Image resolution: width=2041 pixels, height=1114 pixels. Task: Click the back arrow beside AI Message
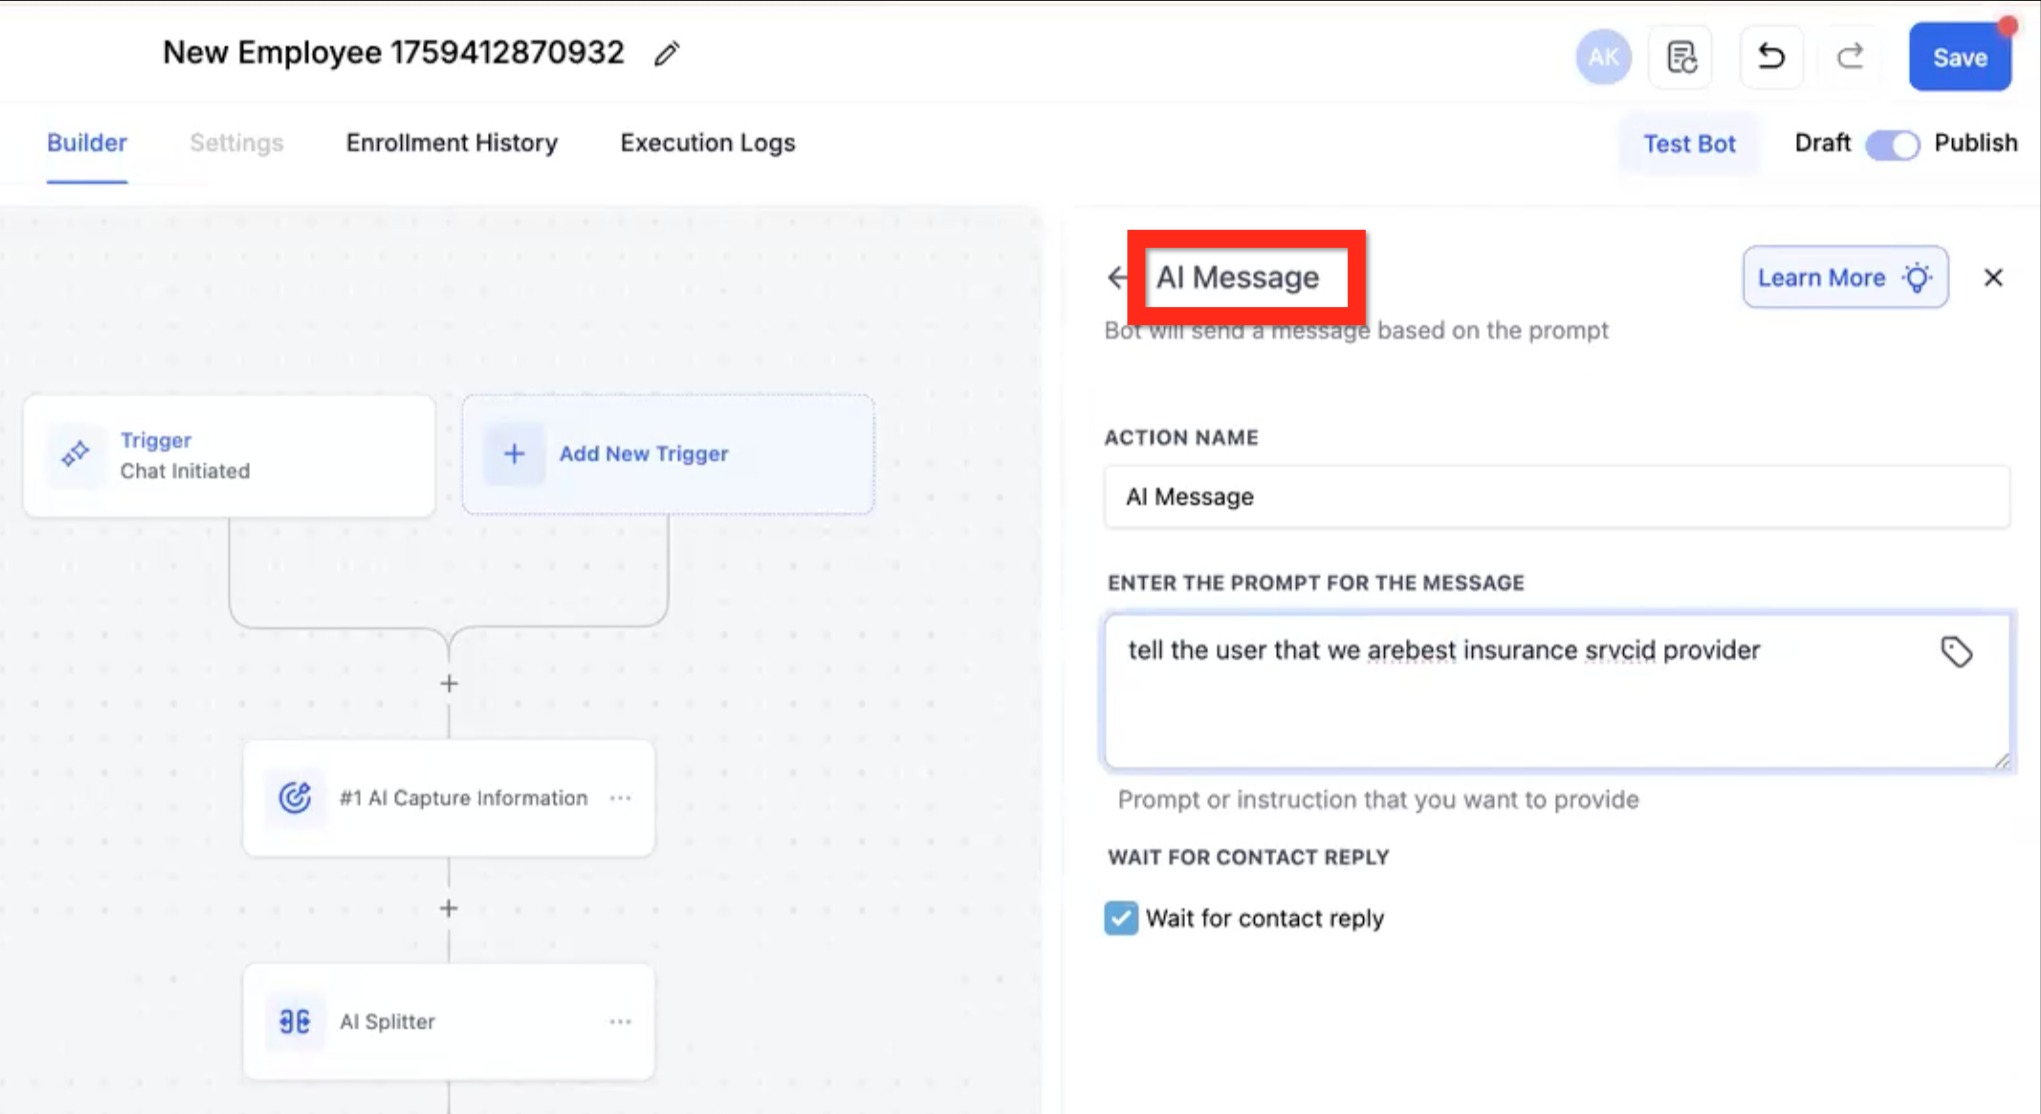[x=1117, y=277]
